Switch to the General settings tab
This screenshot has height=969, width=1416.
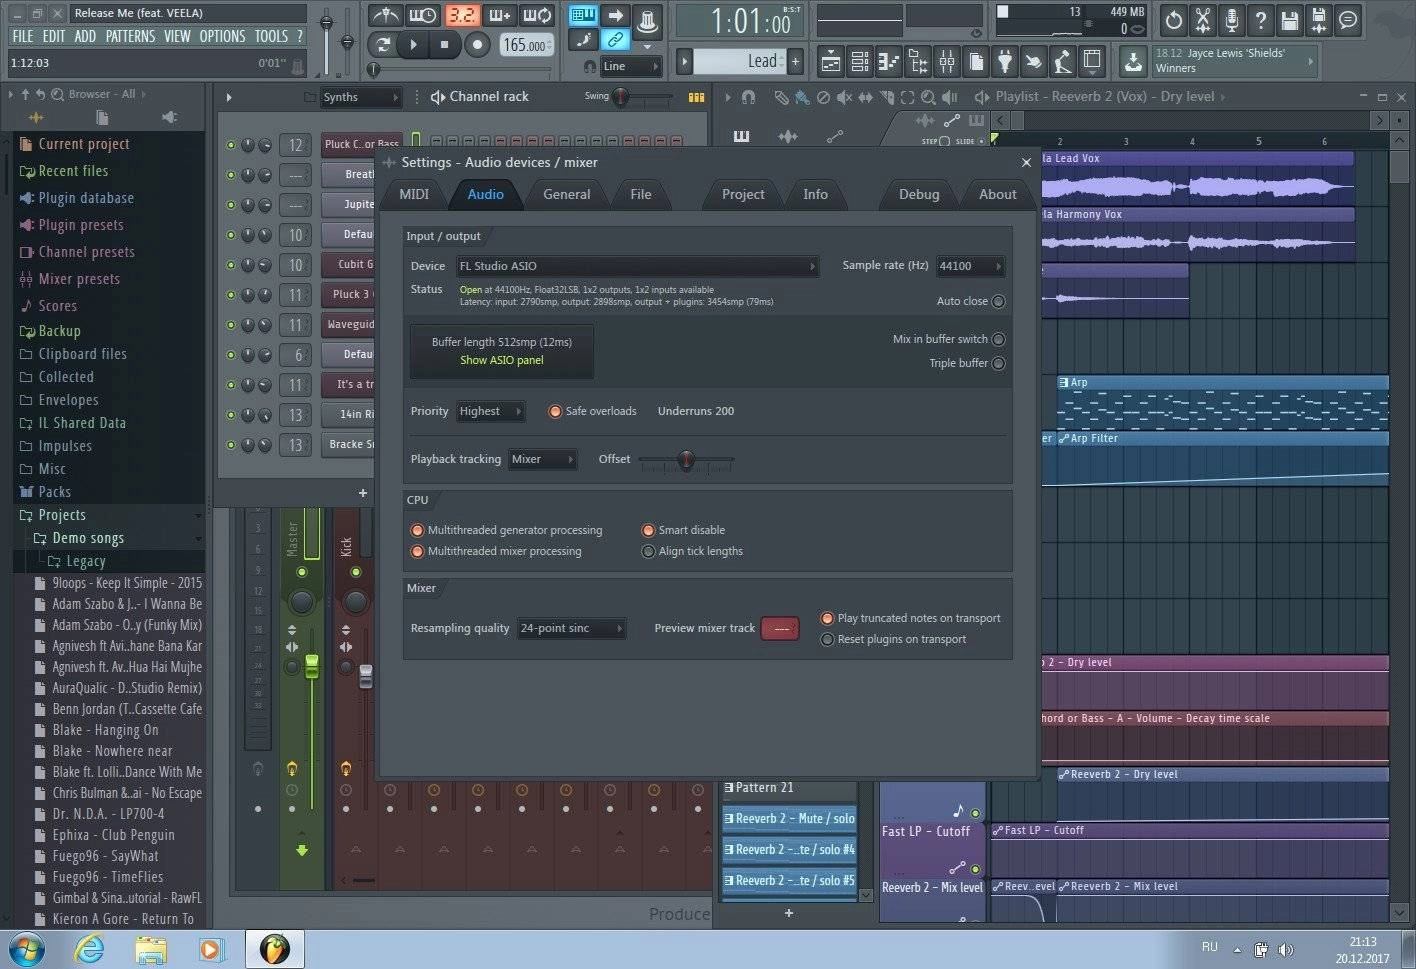point(567,194)
